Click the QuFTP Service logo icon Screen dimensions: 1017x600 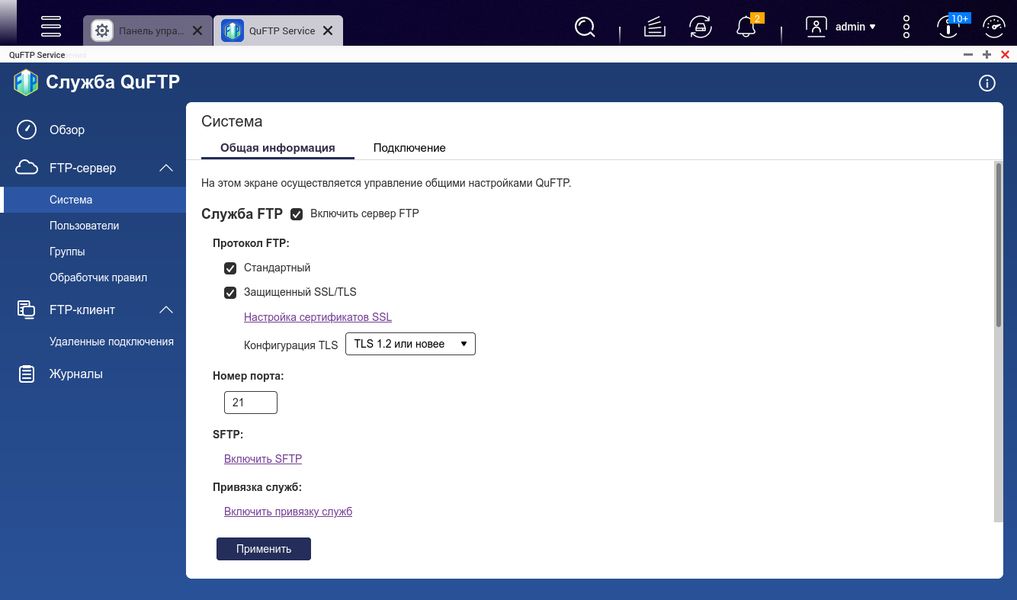click(x=26, y=82)
